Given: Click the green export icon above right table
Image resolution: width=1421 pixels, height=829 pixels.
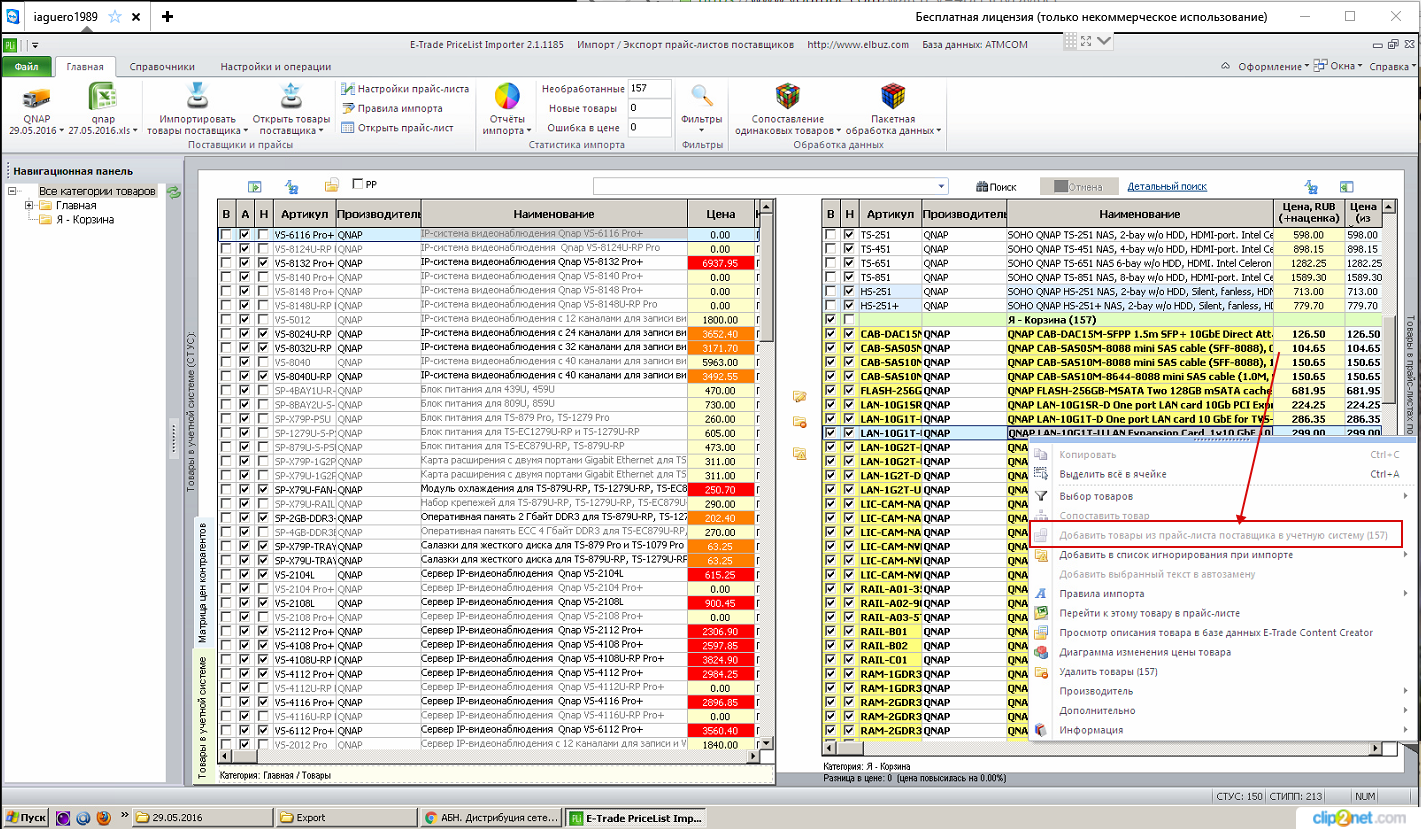Looking at the screenshot, I should pos(1347,186).
